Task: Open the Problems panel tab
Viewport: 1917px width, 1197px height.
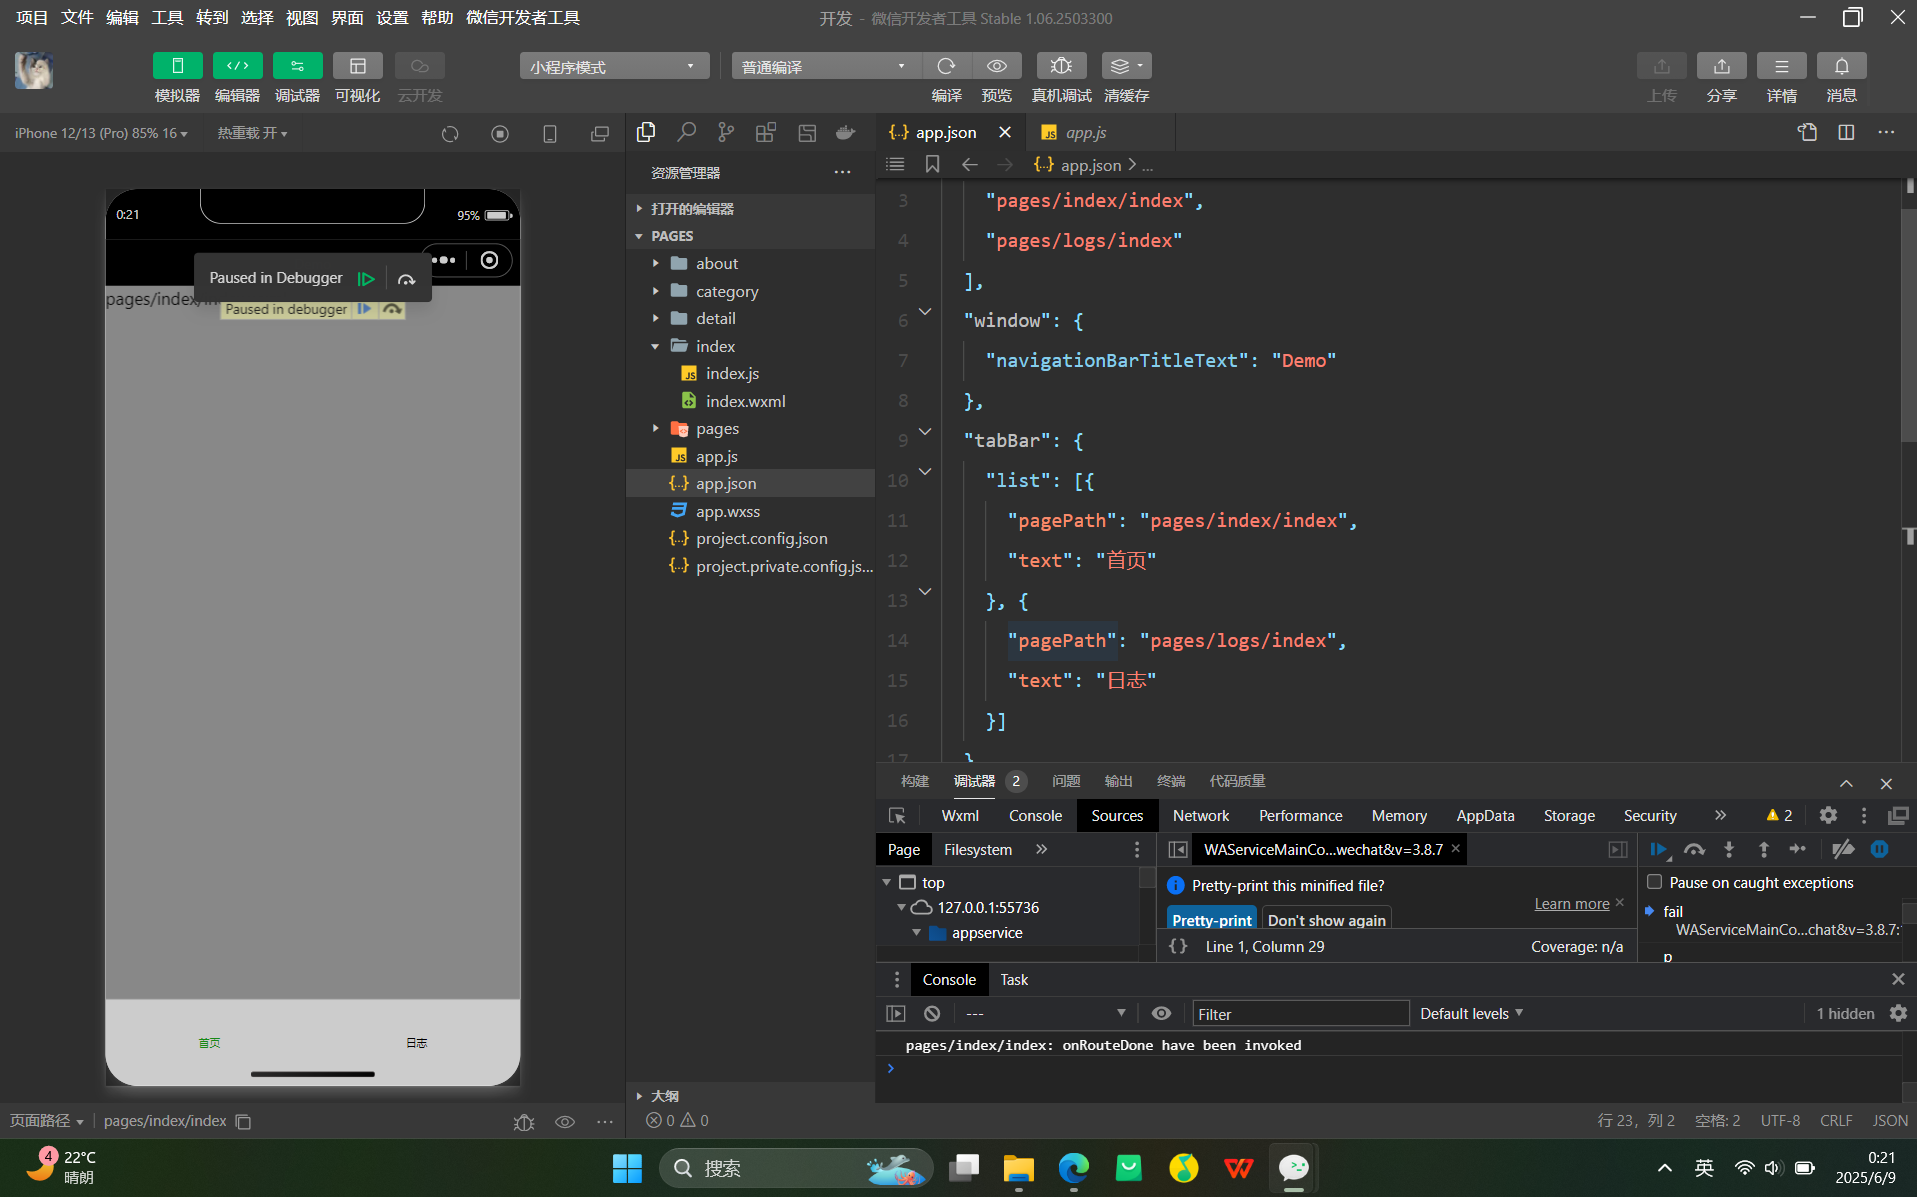Action: click(1066, 781)
